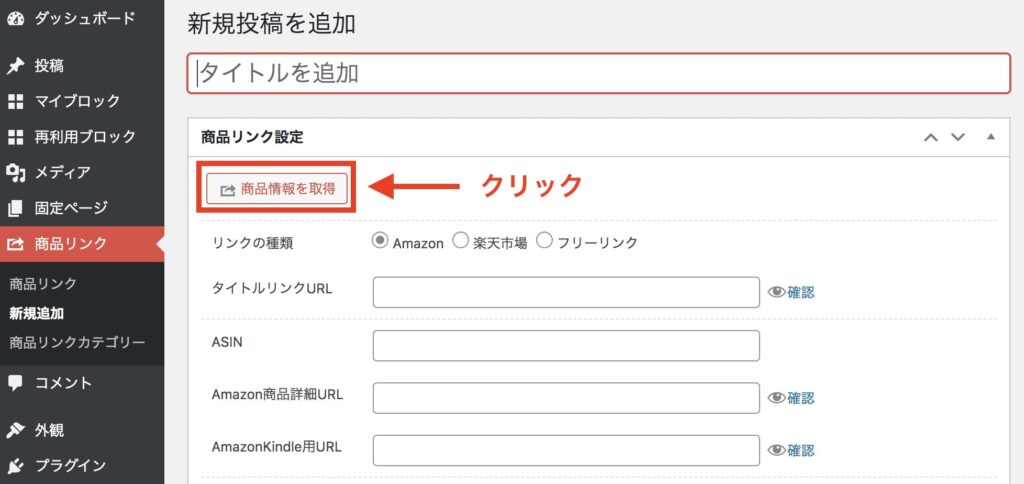
Task: Open the 商品リンク submenu list item
Action: pos(43,283)
